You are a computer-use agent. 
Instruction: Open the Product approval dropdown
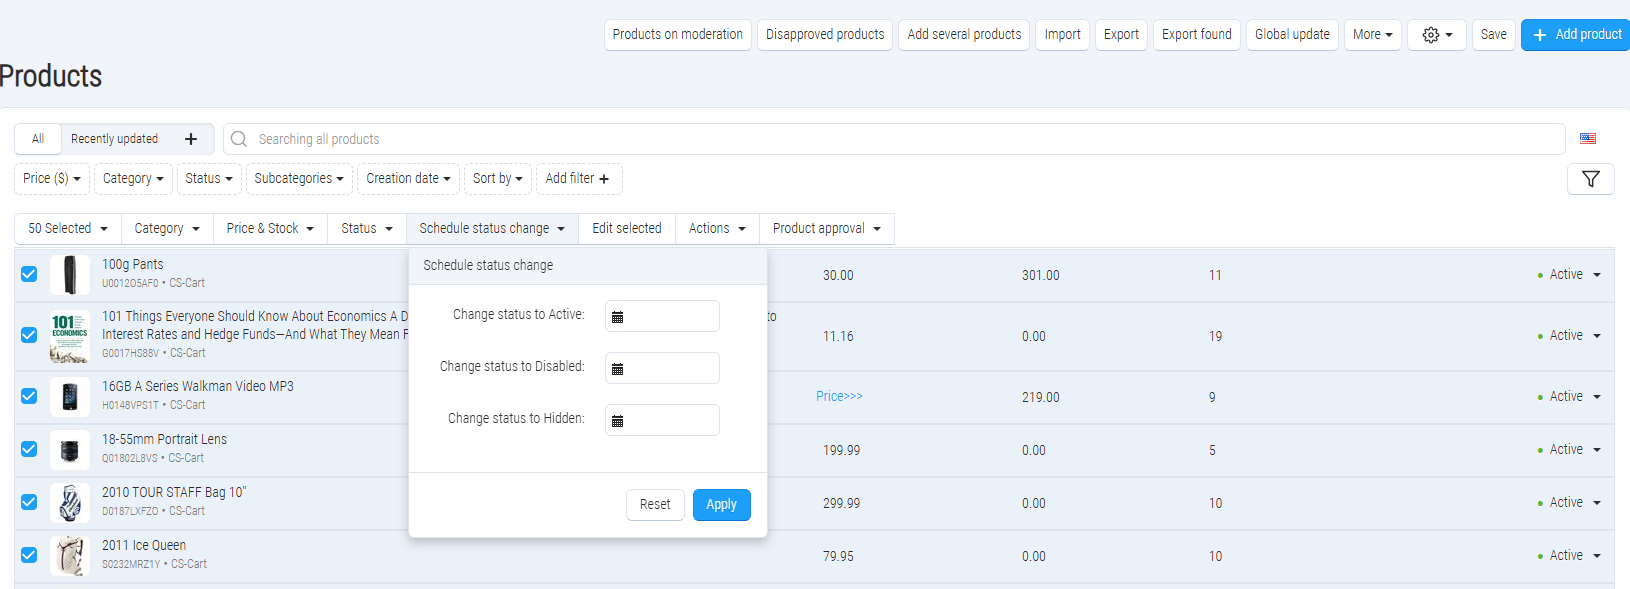coord(826,229)
